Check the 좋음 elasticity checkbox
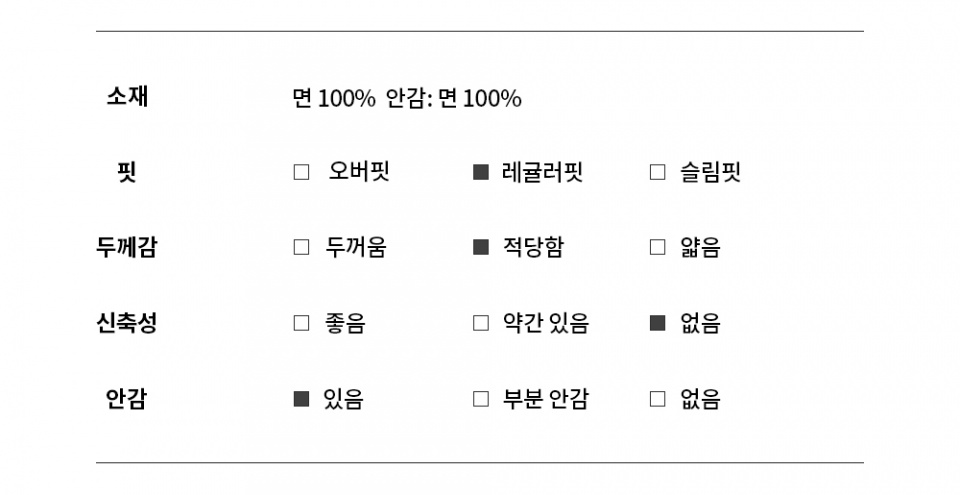960x495 pixels. coord(301,323)
